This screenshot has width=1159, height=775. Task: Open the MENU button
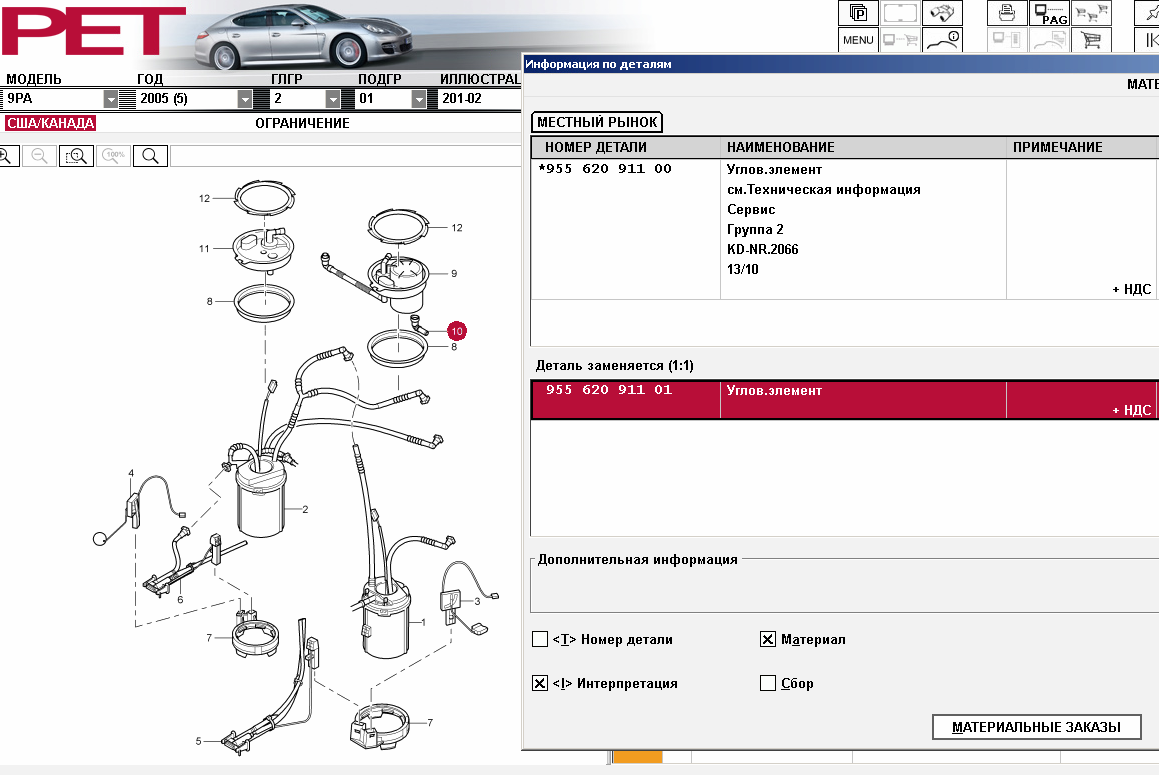pyautogui.click(x=858, y=40)
